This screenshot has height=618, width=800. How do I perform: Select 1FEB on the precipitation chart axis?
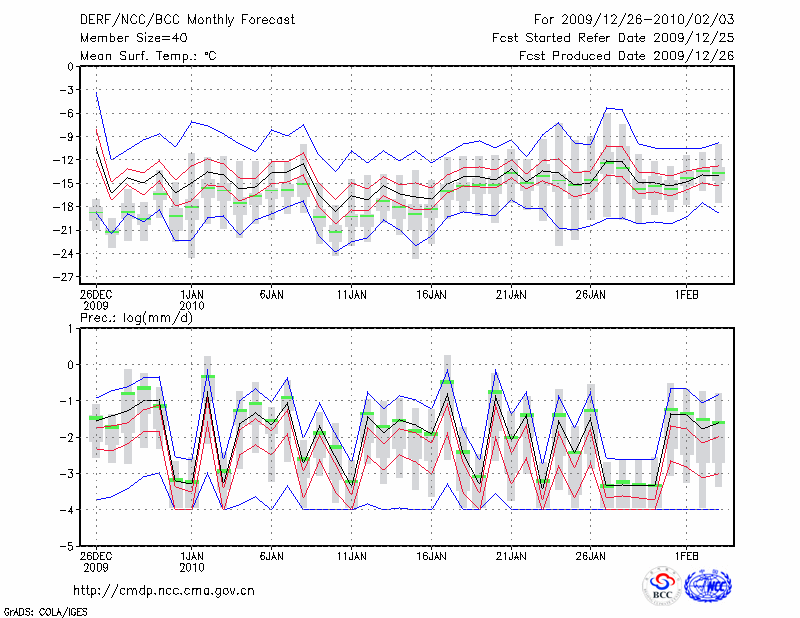[x=686, y=557]
